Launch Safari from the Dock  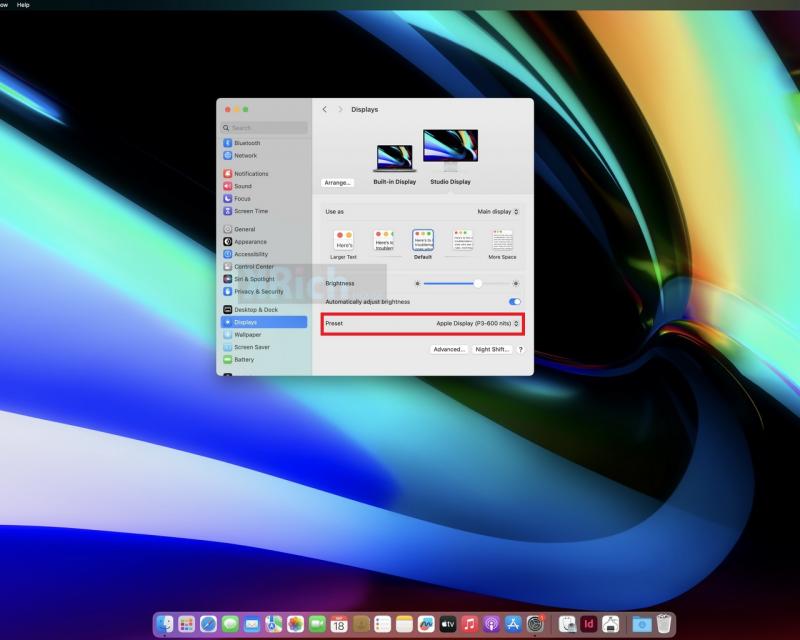pos(208,624)
